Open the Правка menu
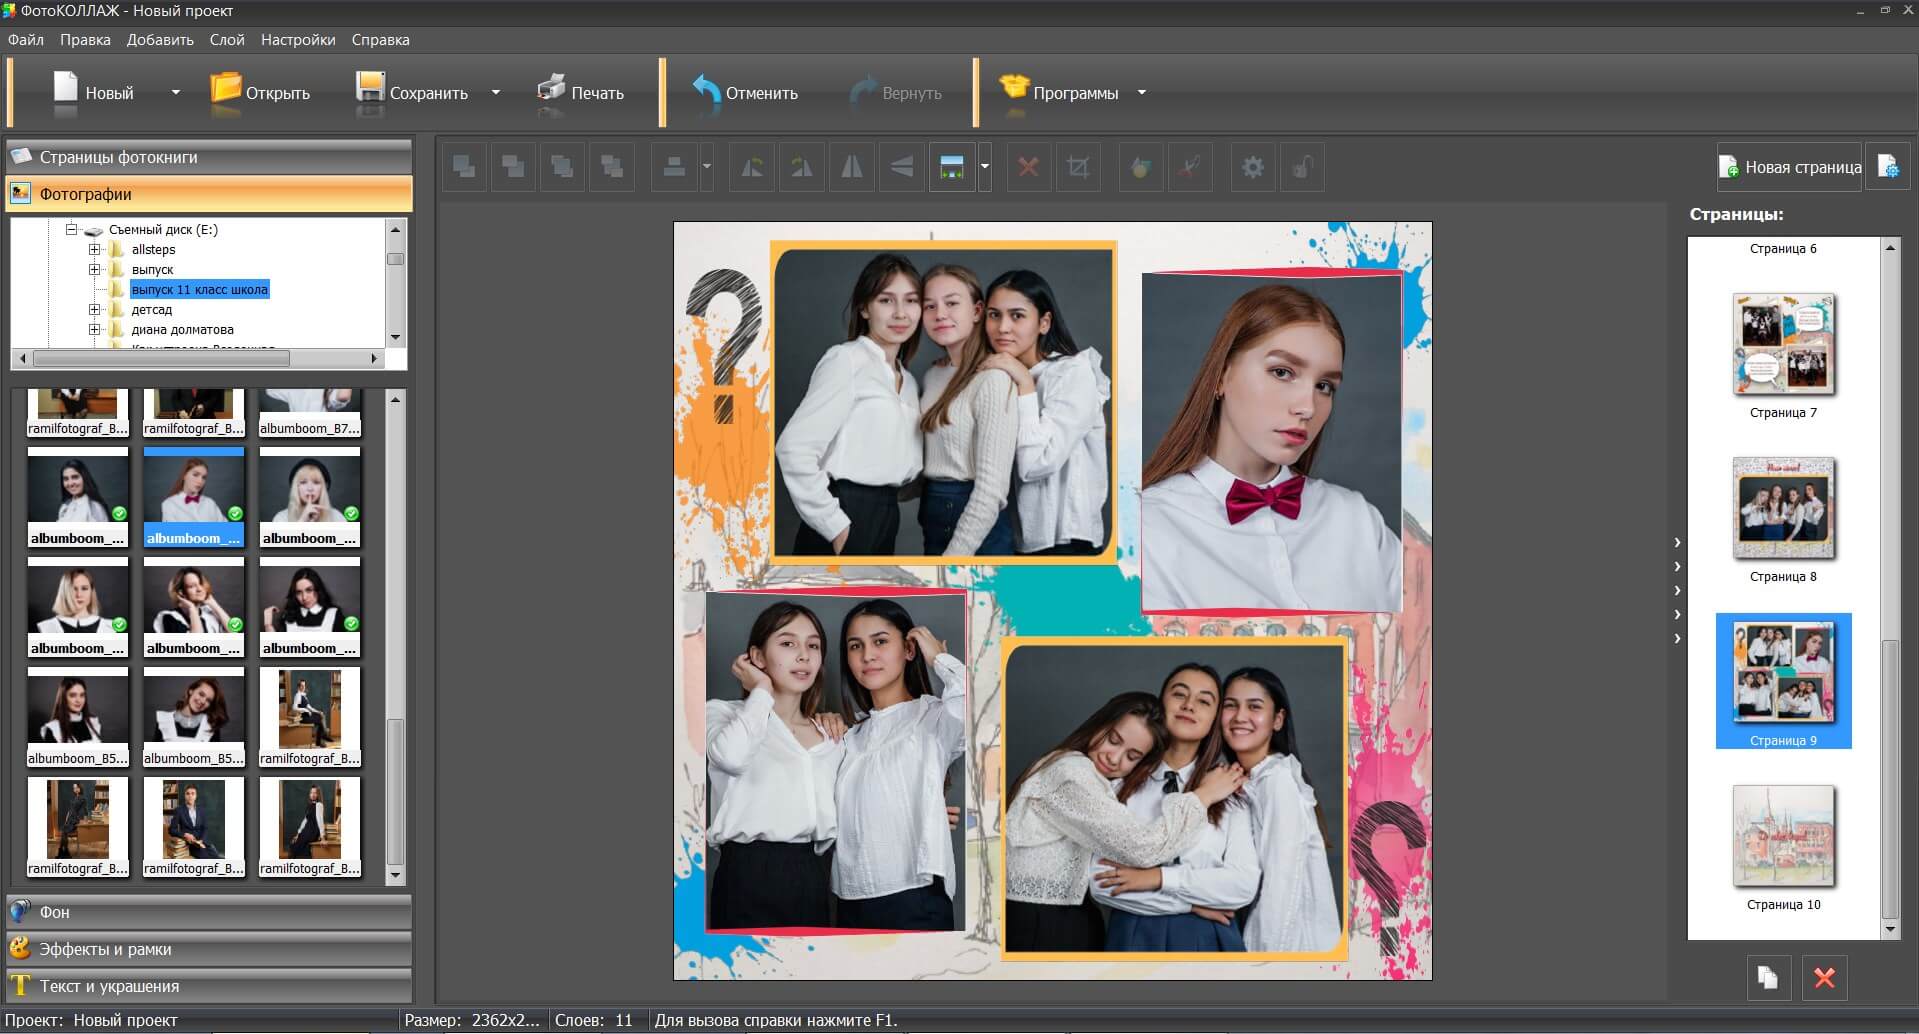The height and width of the screenshot is (1034, 1919). 85,40
